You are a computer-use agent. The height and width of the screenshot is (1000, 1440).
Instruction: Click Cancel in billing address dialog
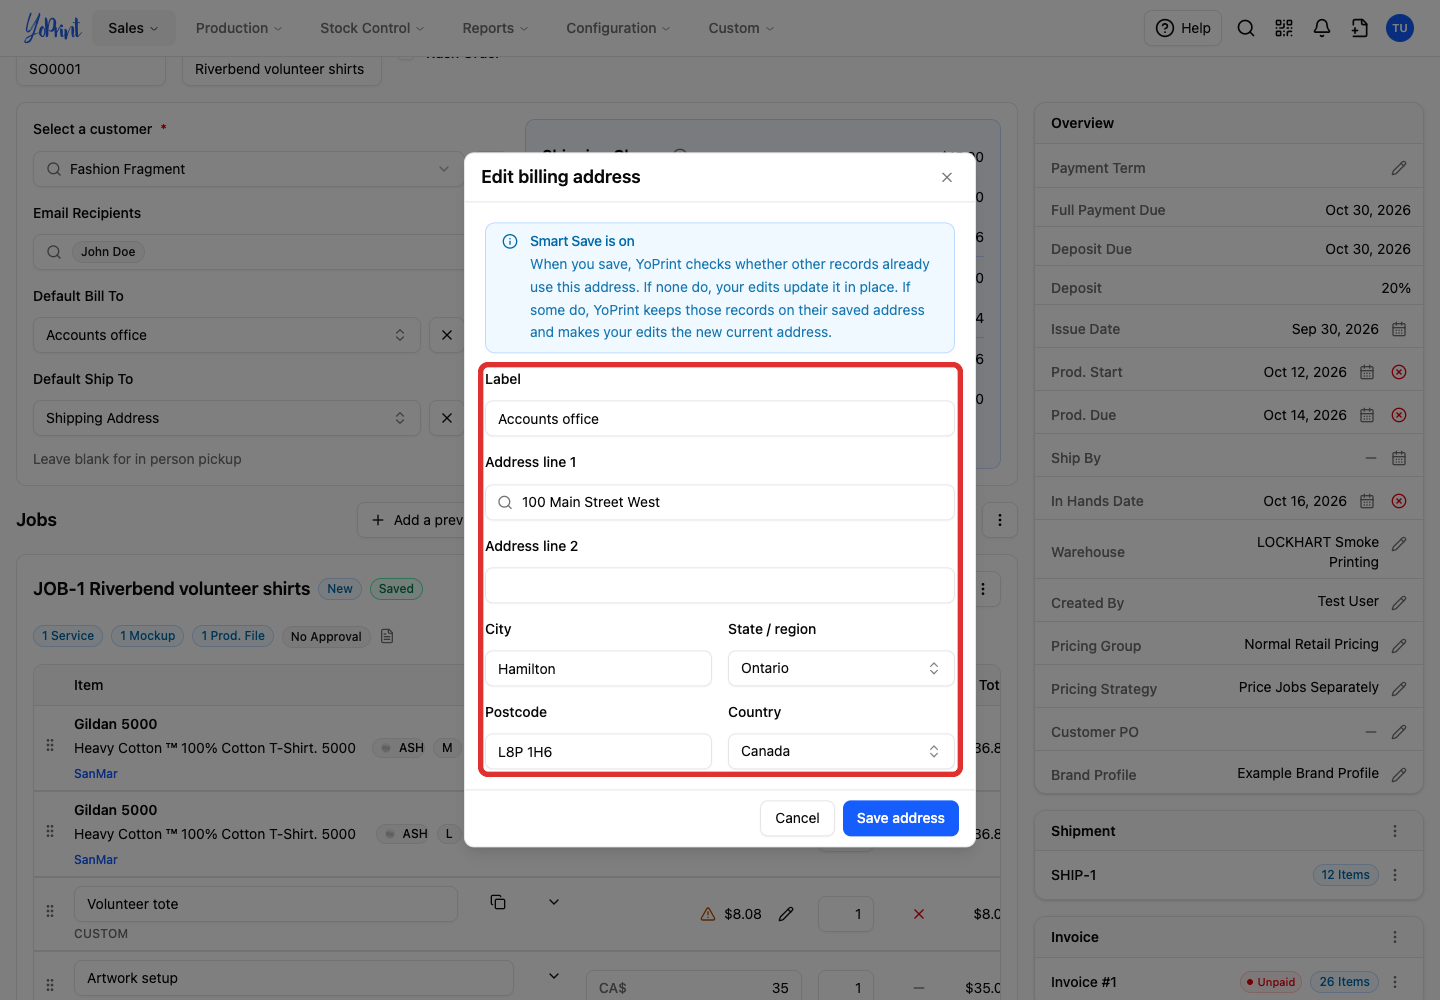point(797,818)
